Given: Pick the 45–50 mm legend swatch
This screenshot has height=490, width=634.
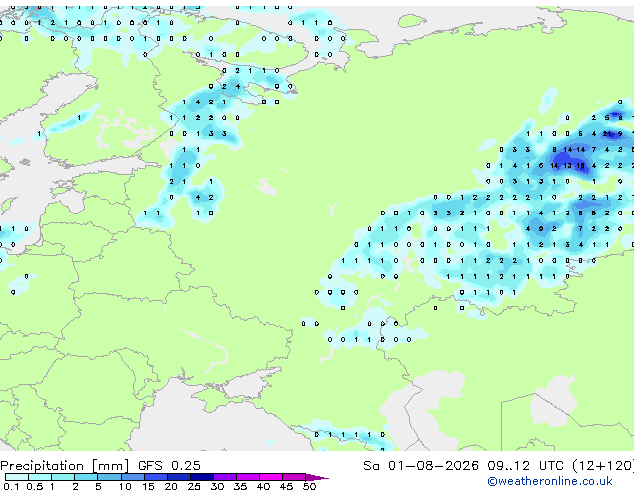Looking at the screenshot, I should coord(294,477).
